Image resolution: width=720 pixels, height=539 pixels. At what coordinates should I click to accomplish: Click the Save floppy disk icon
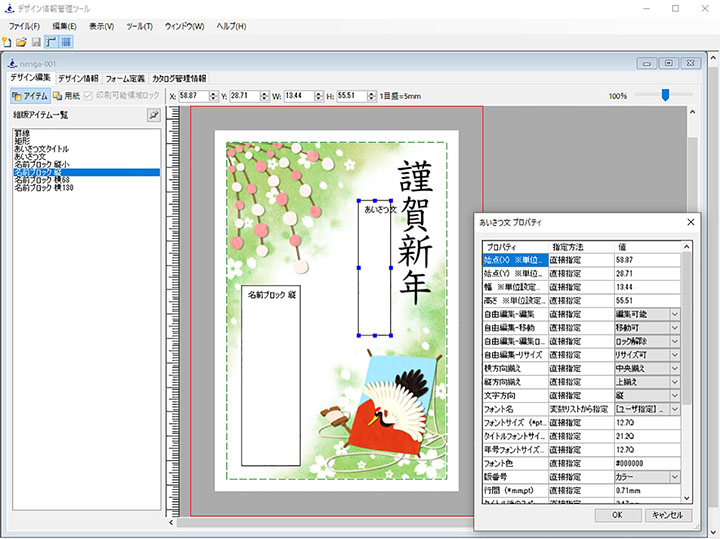36,42
